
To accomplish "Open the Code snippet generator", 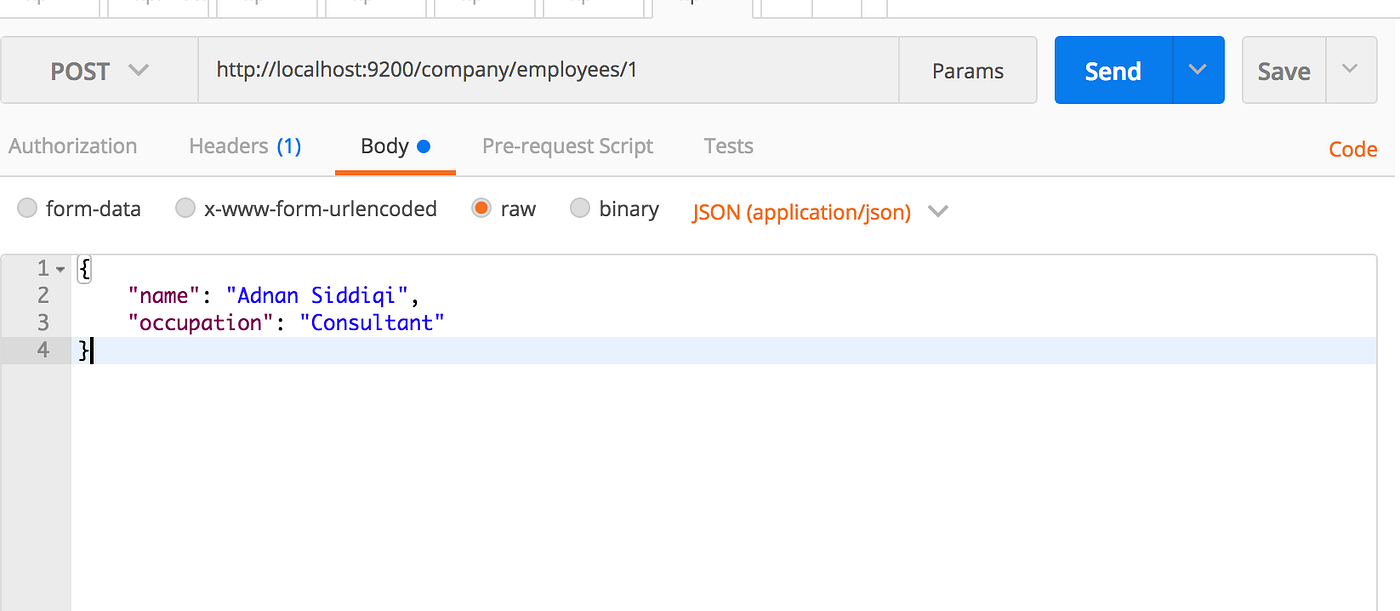I will [1352, 149].
